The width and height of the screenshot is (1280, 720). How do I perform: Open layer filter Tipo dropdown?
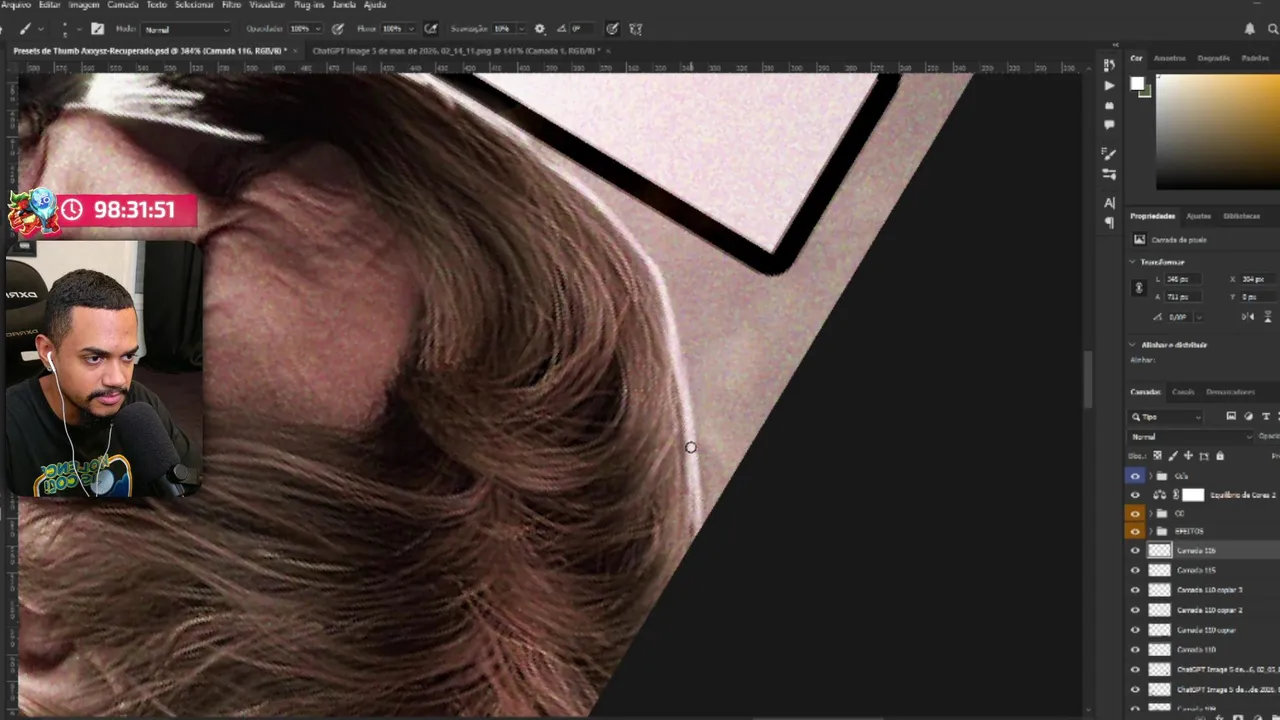point(1166,416)
